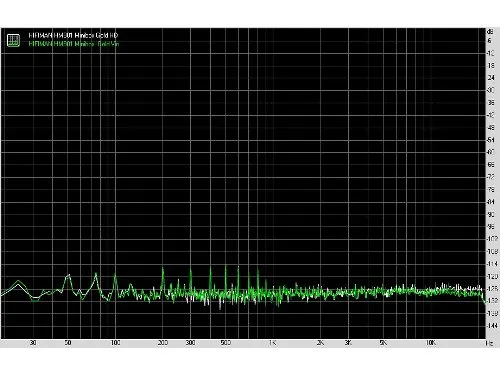Viewport: 500px width, 375px height.
Task: Click the spectrum peak at 300 Hz
Action: [x=191, y=270]
